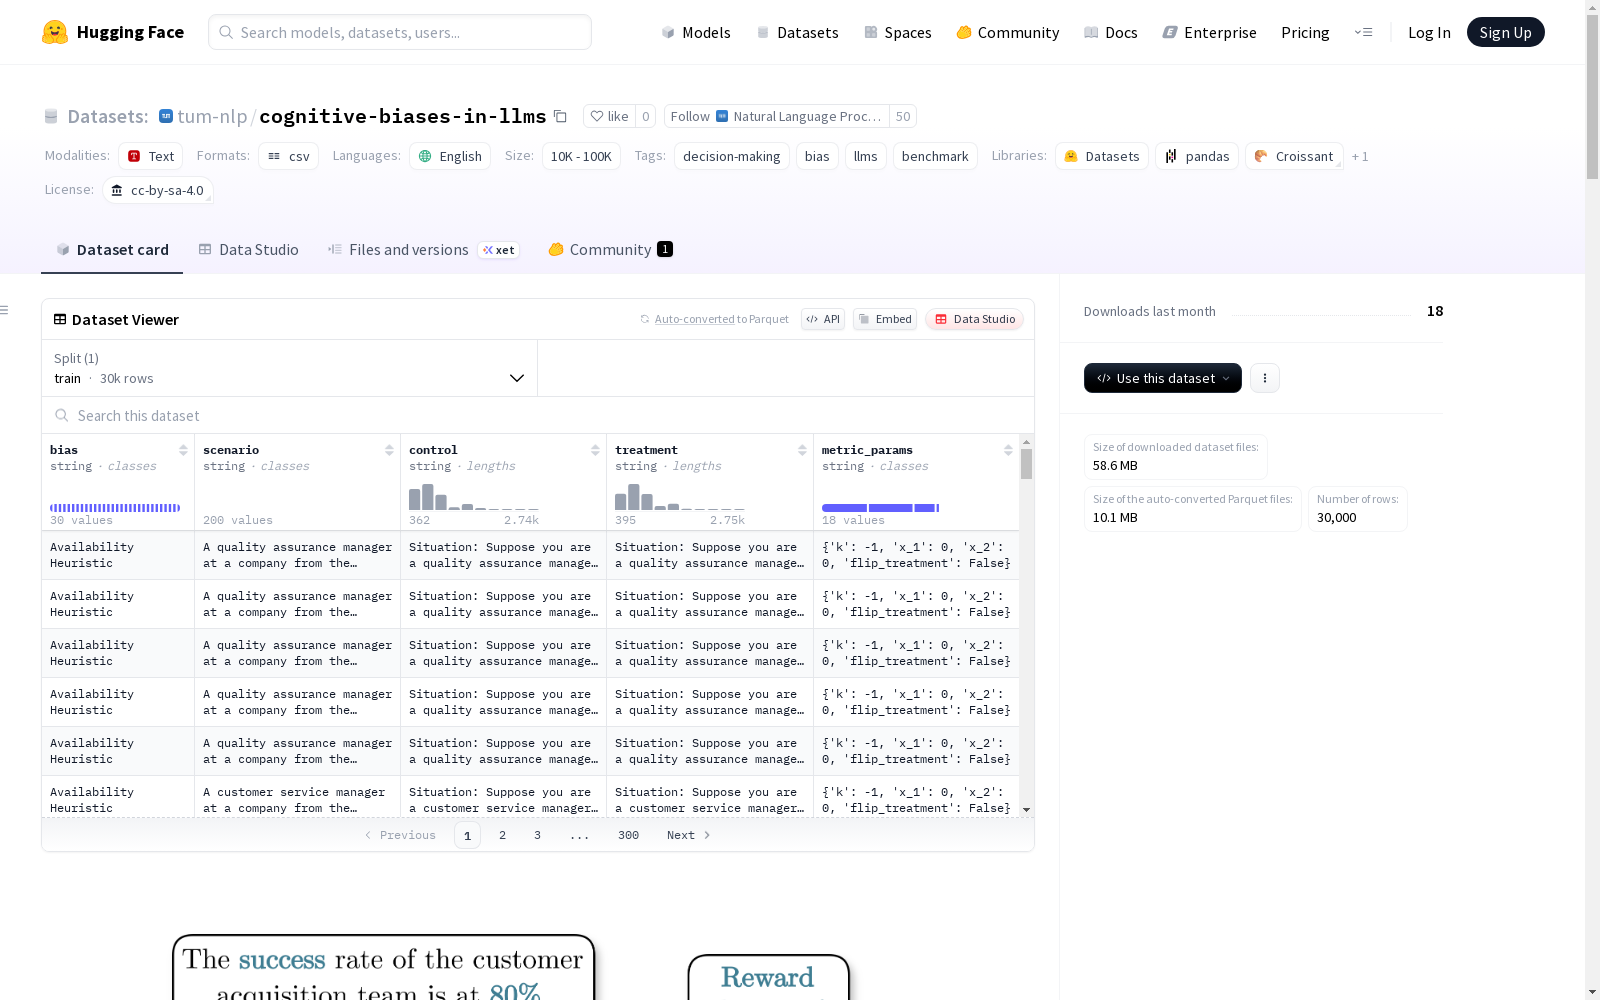The image size is (1600, 1000).
Task: Select the English language tag
Action: (450, 156)
